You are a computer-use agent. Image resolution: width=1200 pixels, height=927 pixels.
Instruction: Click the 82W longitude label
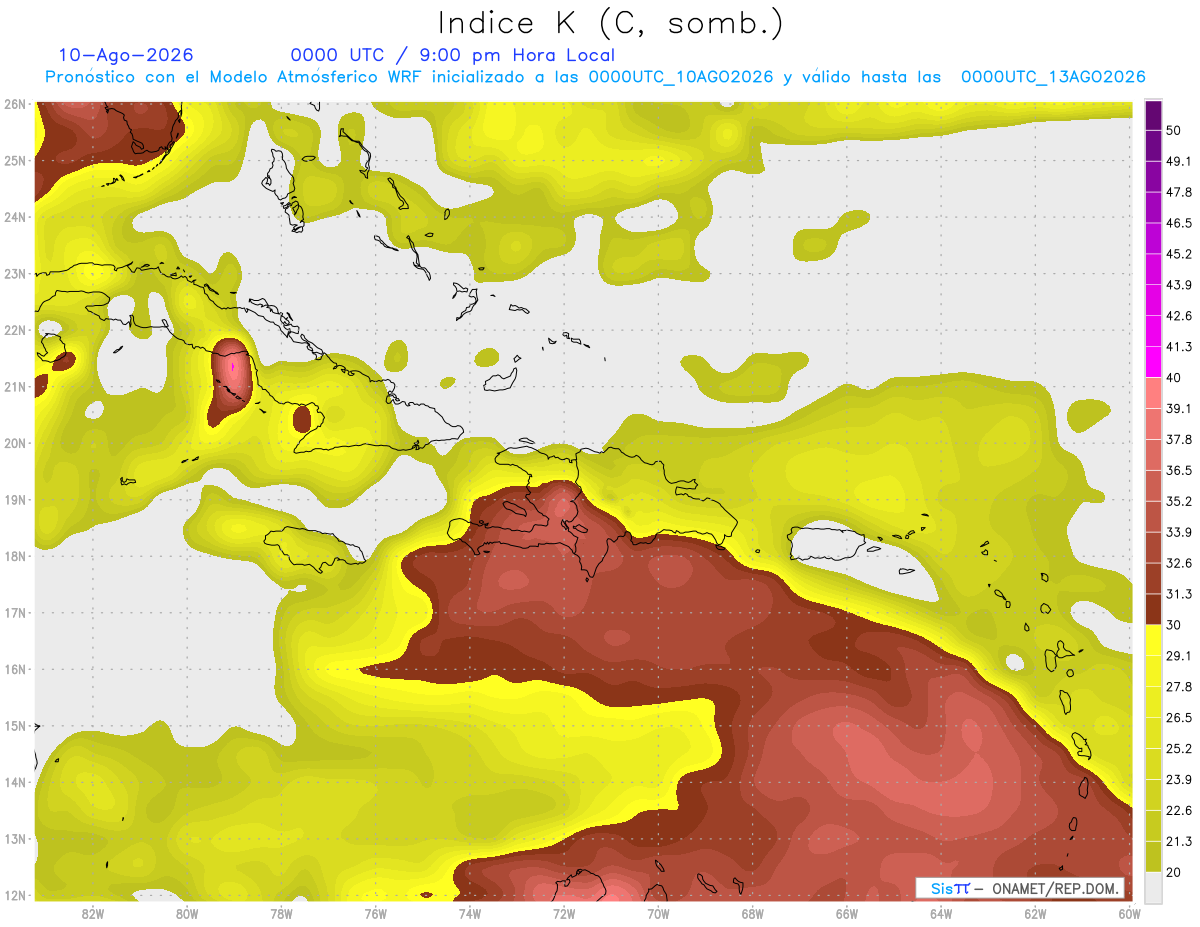[93, 914]
